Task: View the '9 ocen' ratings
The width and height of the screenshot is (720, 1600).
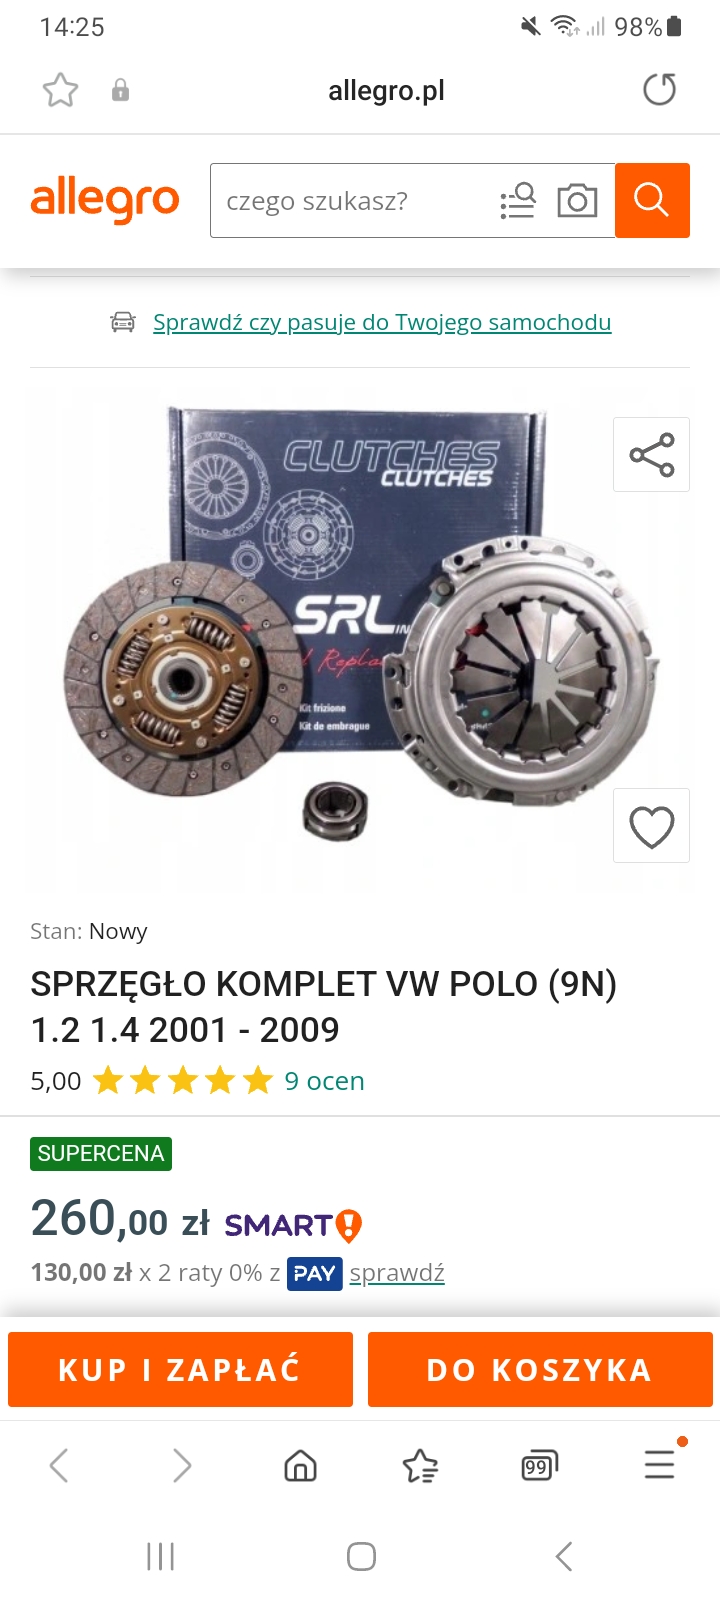Action: [x=325, y=1081]
